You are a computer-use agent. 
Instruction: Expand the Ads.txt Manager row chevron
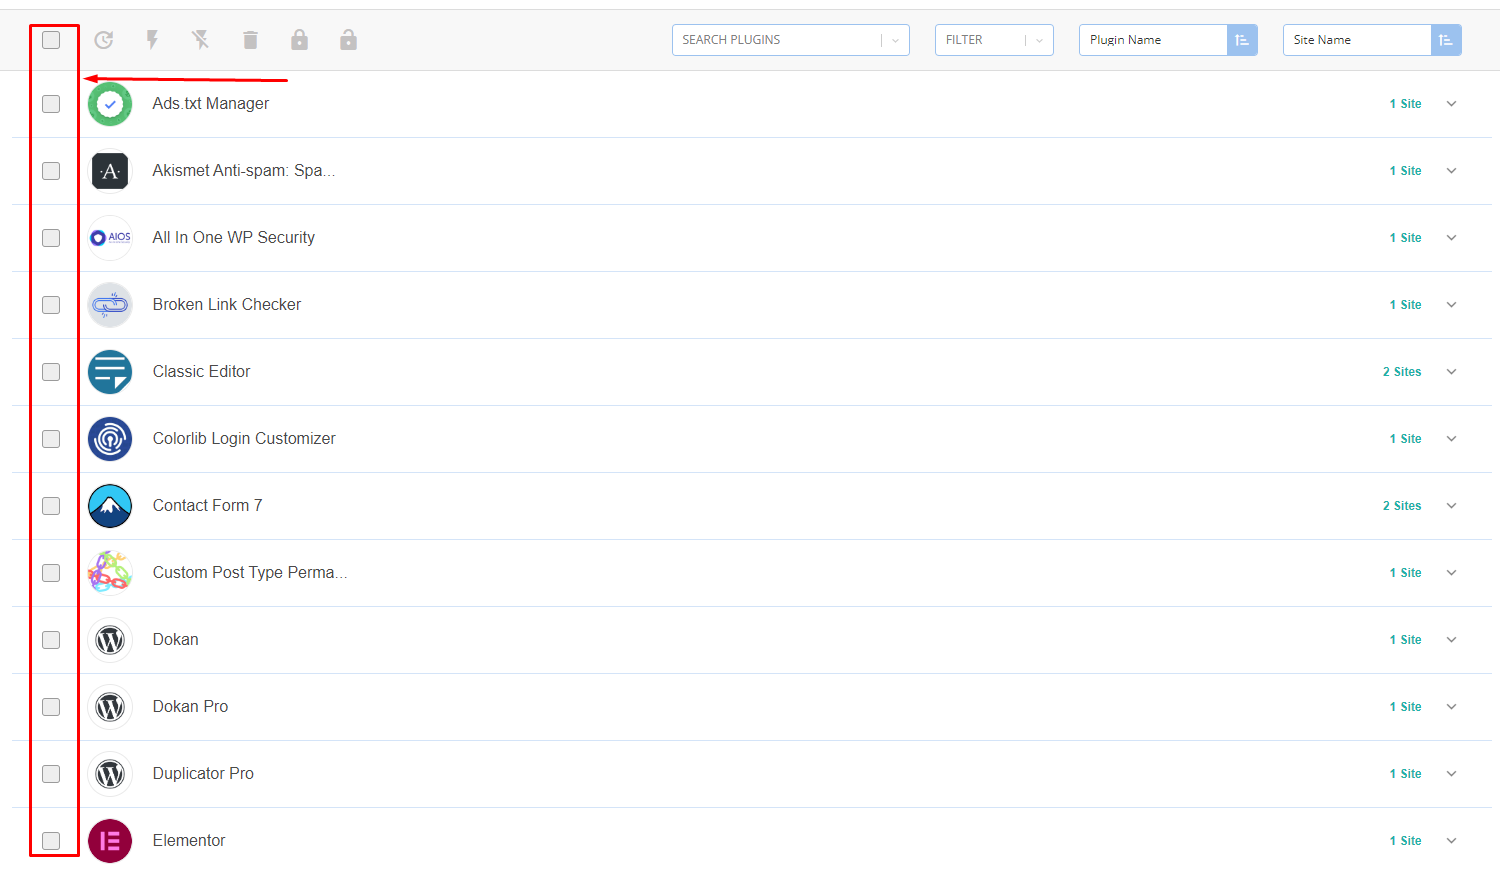point(1451,104)
